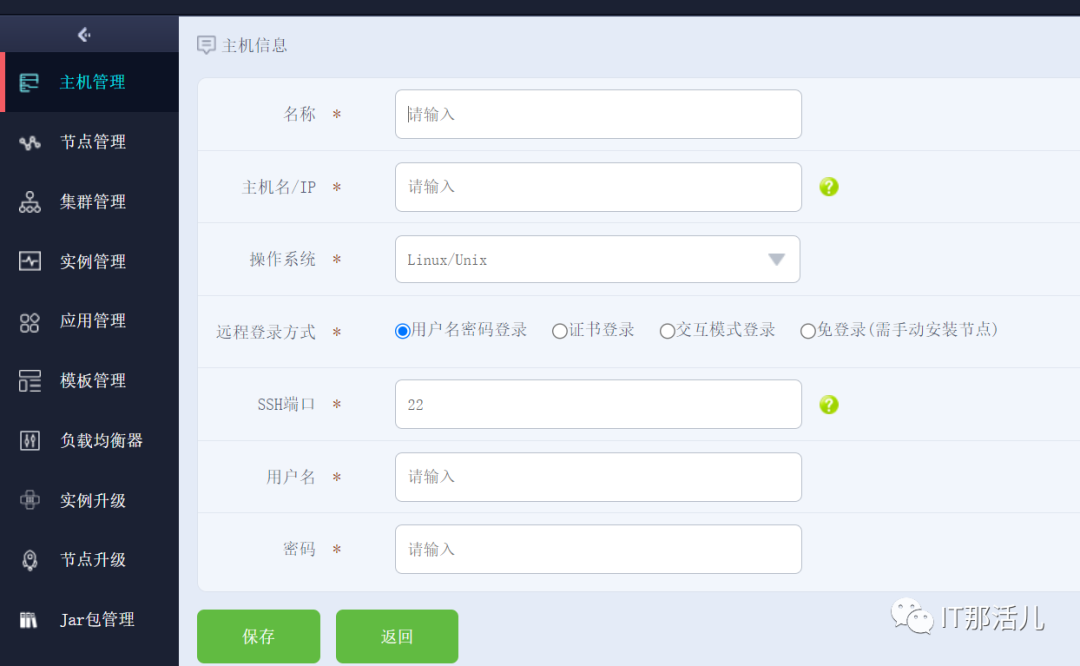The image size is (1080, 666).
Task: Open the 操作系统 Linux/Unix dropdown
Action: (597, 260)
